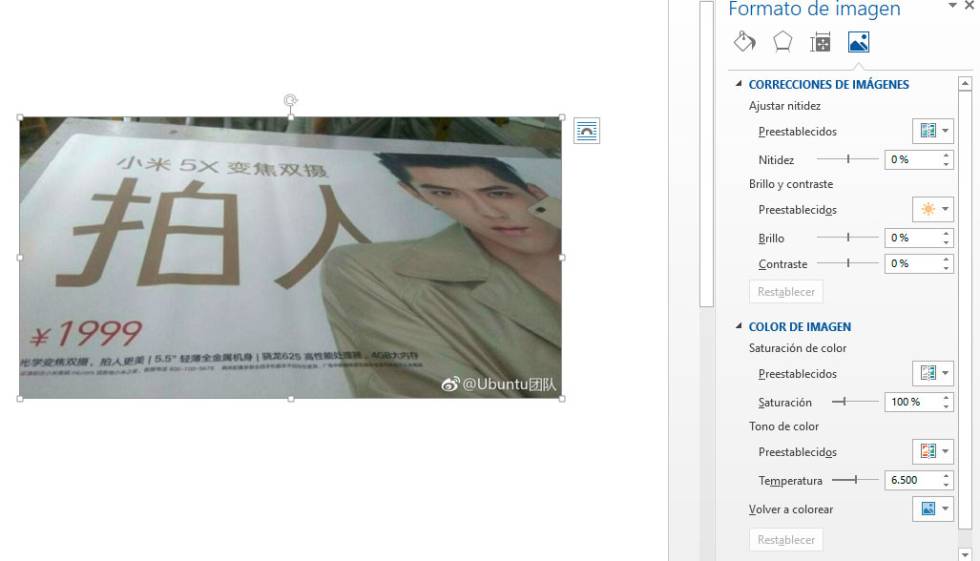
Task: Increase Contraste with the up spinner
Action: tap(946, 259)
